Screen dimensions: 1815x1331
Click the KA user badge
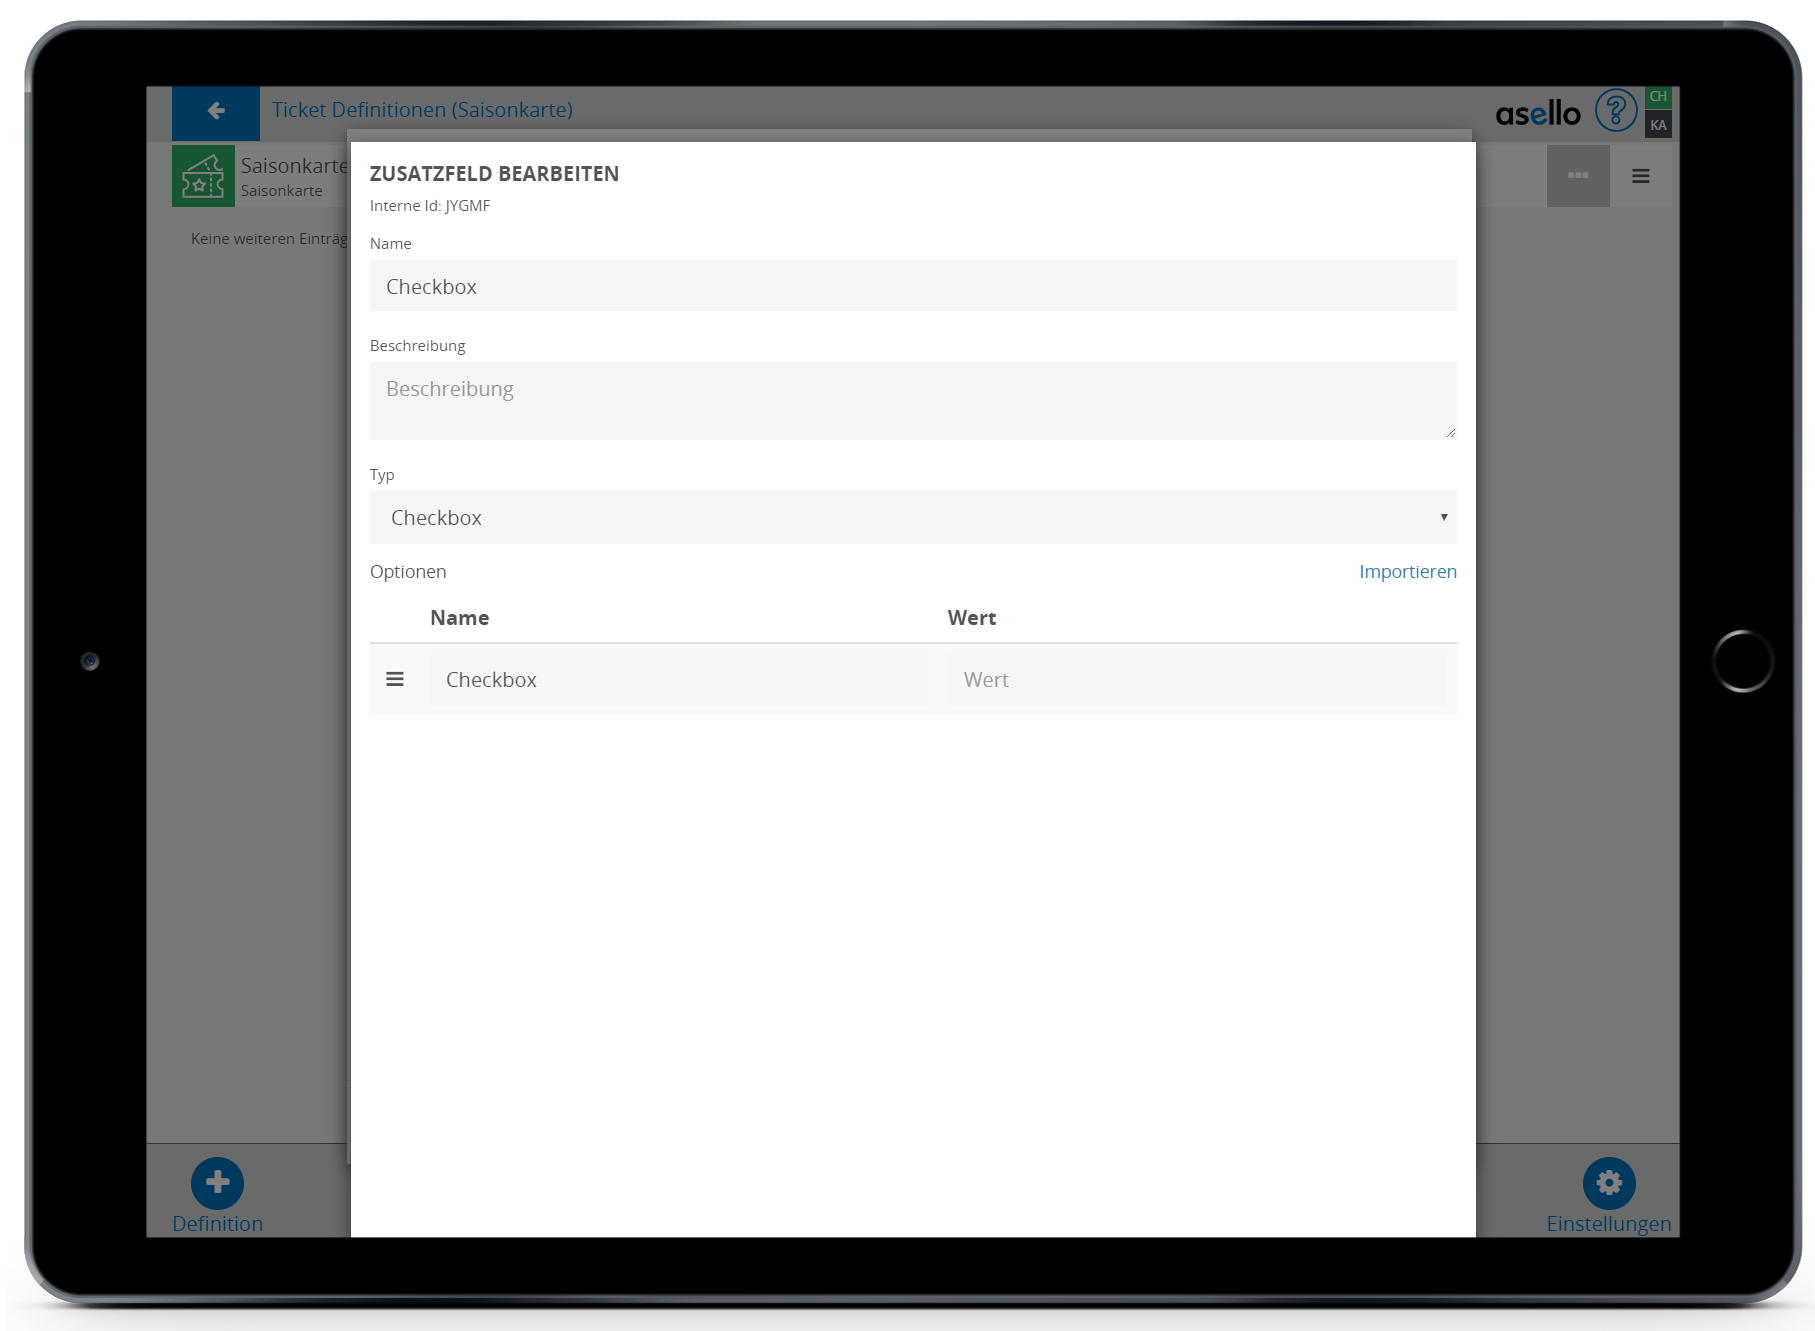(x=1658, y=125)
